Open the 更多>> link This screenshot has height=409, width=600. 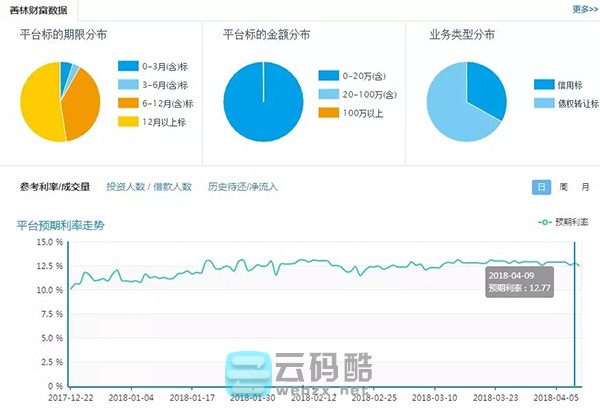pyautogui.click(x=585, y=9)
